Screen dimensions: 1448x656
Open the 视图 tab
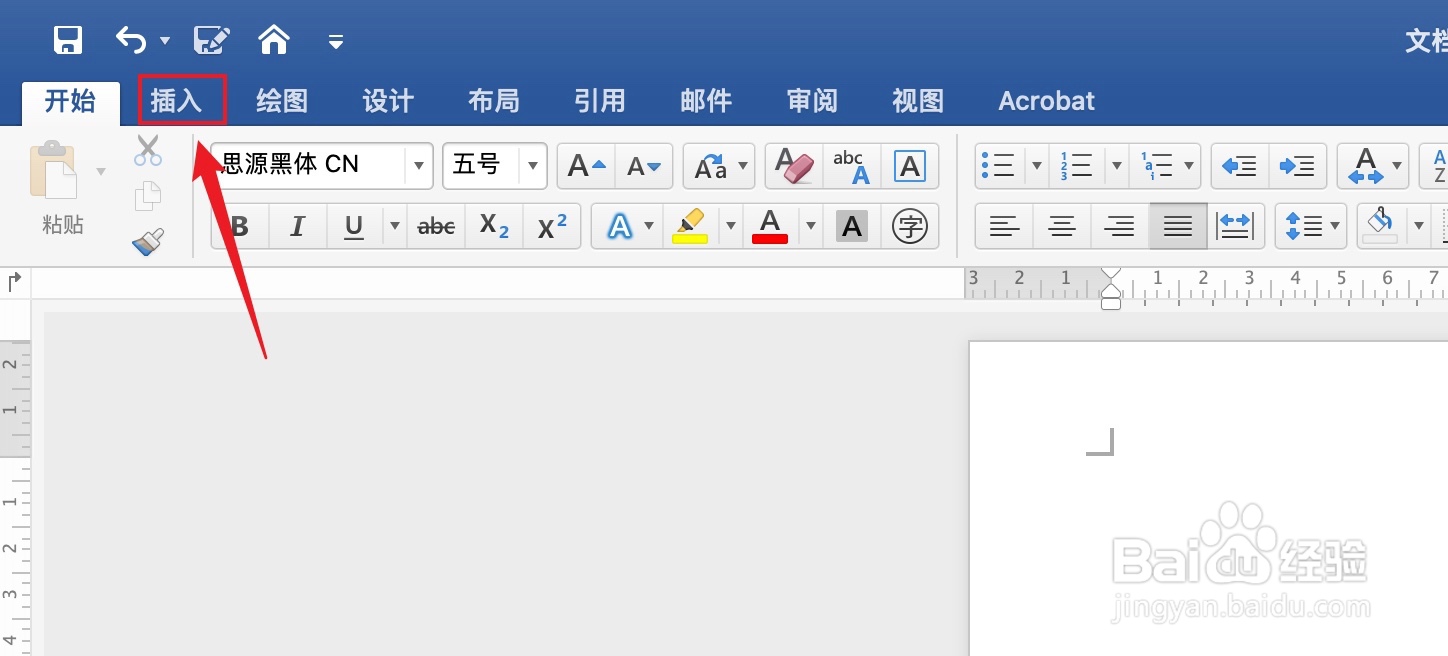918,101
